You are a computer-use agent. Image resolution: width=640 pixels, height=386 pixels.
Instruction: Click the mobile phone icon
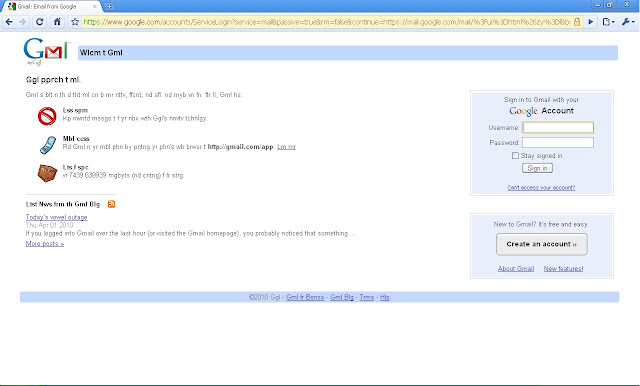[48, 145]
